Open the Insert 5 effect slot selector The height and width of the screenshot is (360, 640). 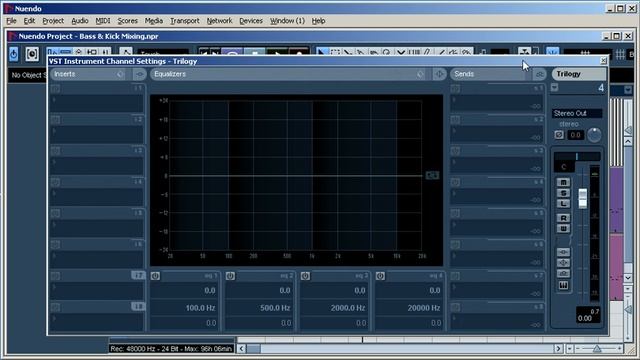(x=97, y=228)
